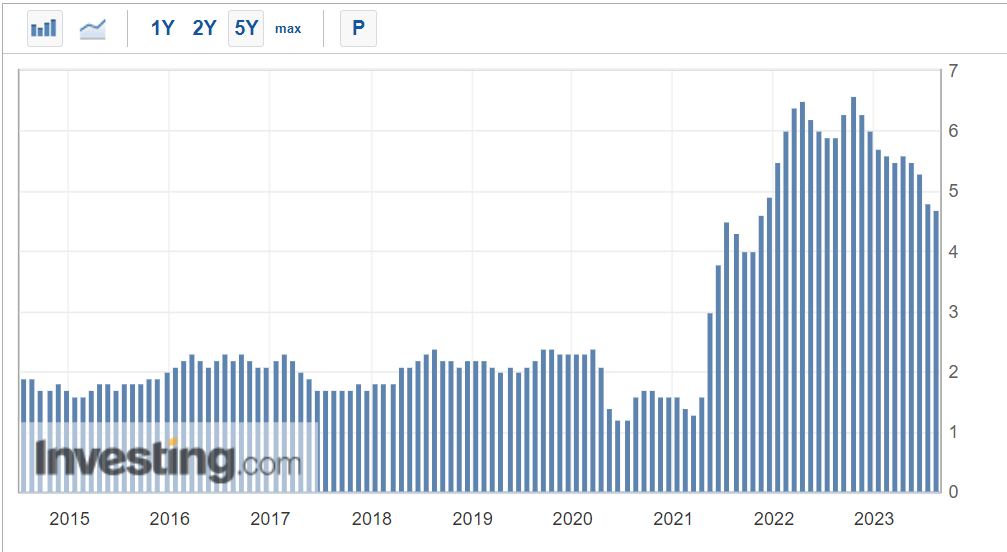Click the P button
The image size is (1007, 552).
click(x=358, y=28)
